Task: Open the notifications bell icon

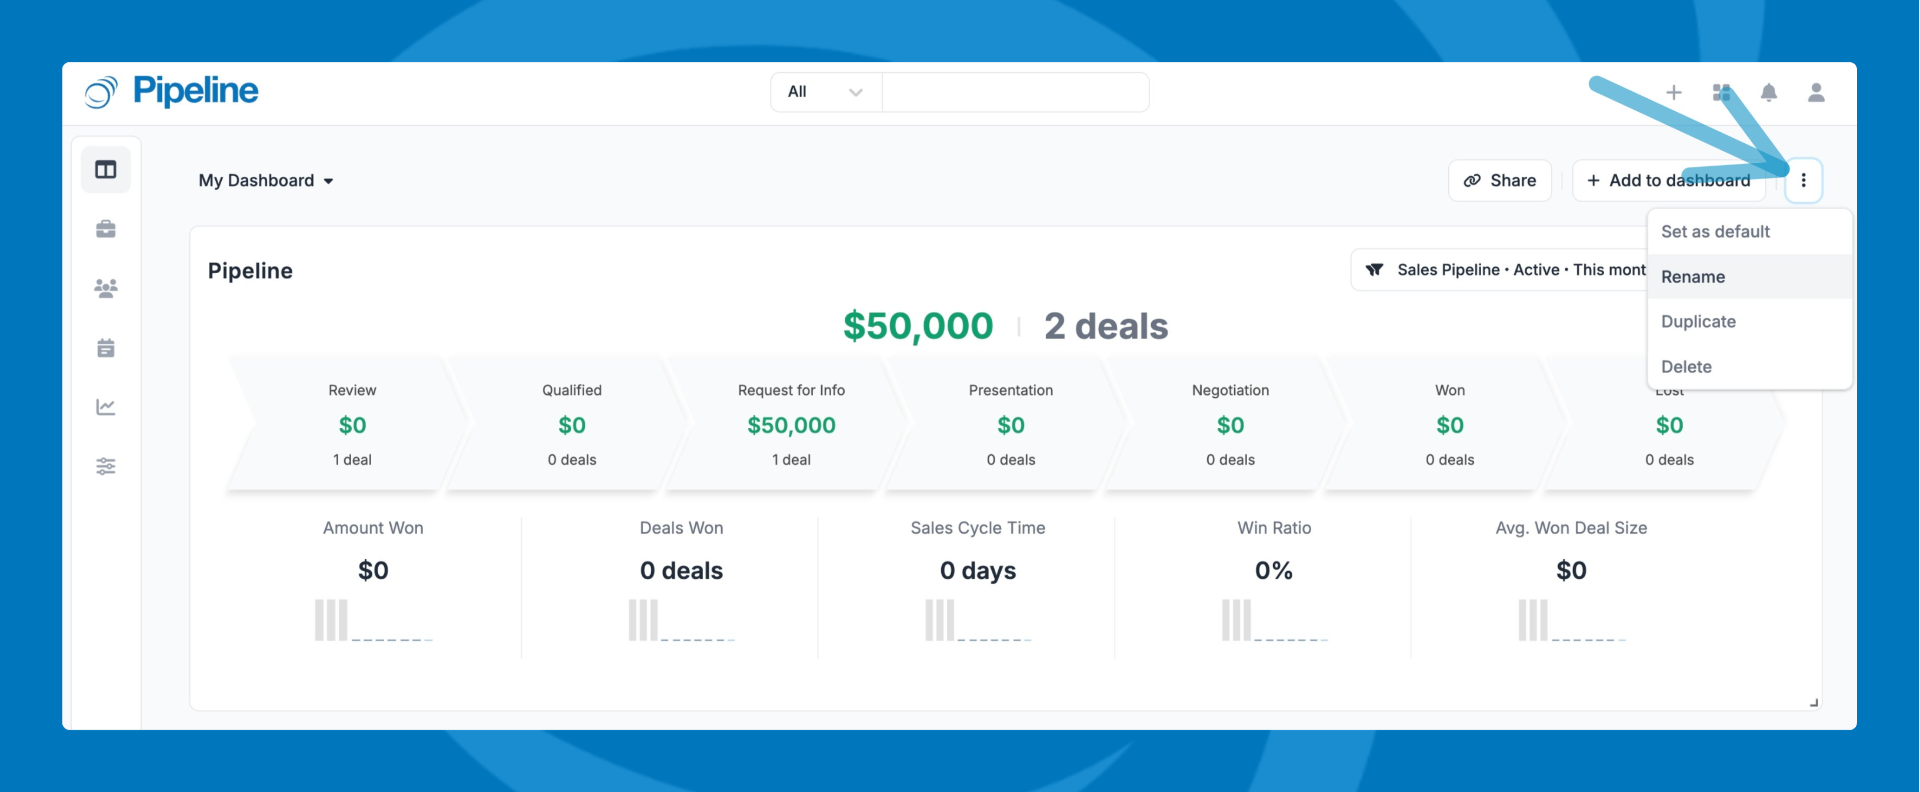Action: click(1769, 92)
